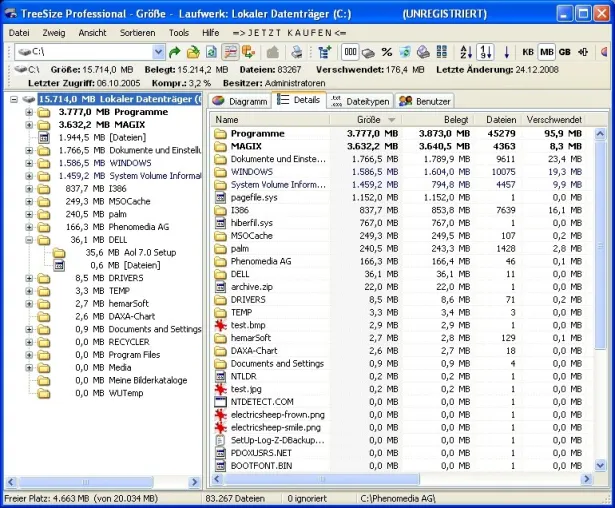The height and width of the screenshot is (508, 615).
Task: Click the open folder toolbar icon
Action: coord(193,52)
